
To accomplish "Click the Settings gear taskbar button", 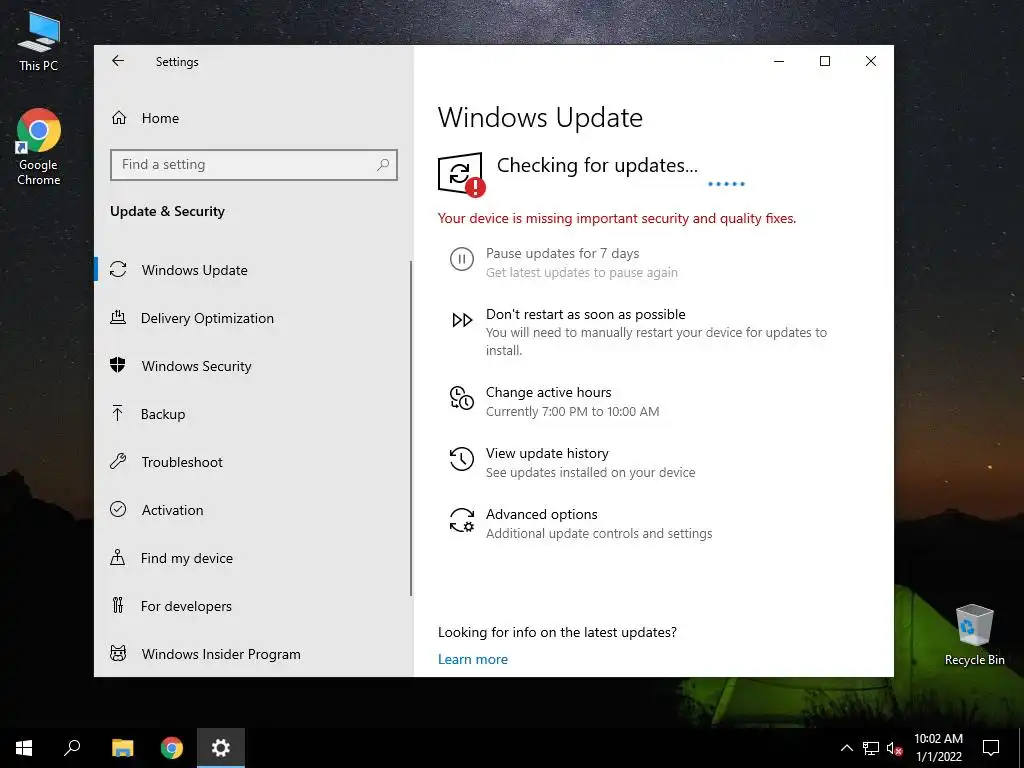I will click(x=221, y=748).
